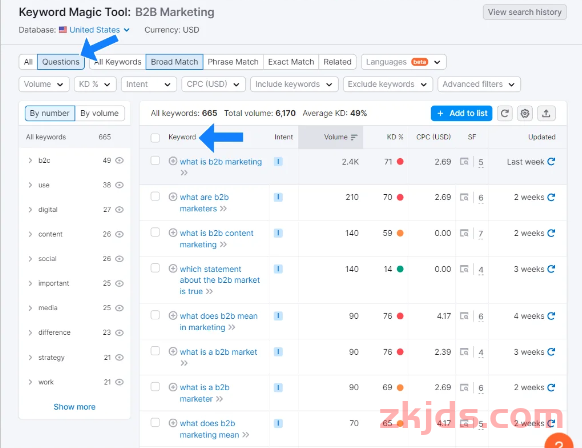Switch to Related tab
The image size is (582, 448).
coord(337,62)
